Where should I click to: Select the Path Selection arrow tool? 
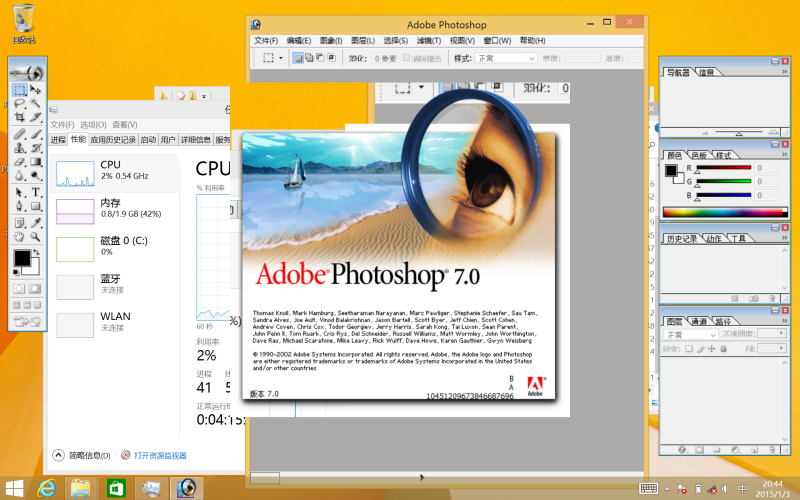click(19, 193)
